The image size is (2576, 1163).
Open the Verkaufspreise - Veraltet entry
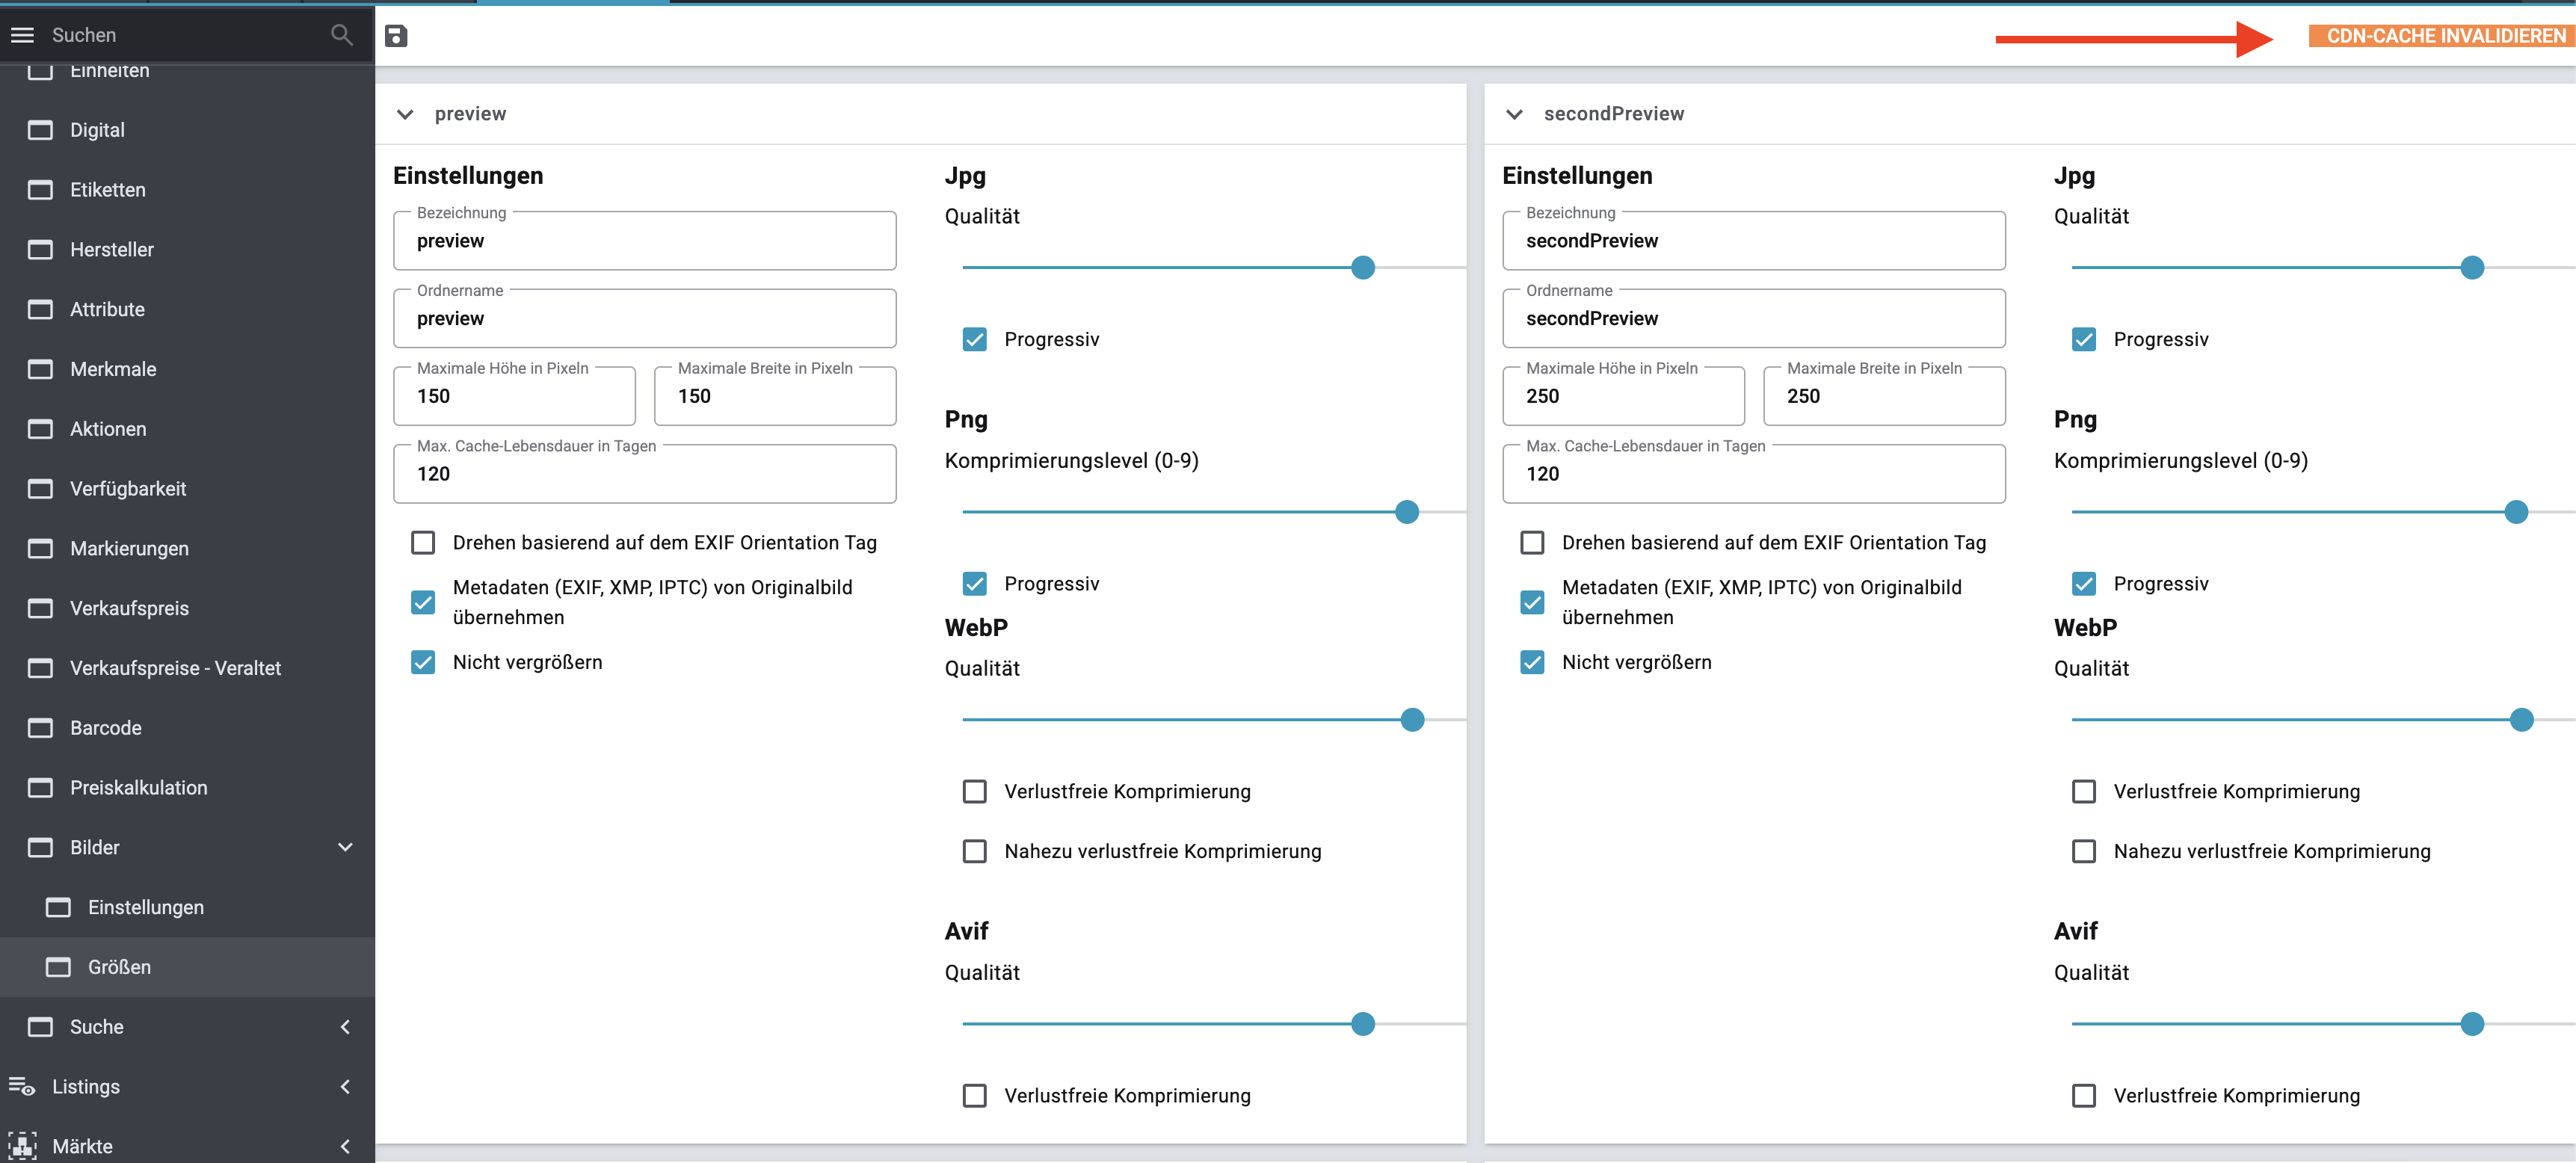click(x=175, y=668)
